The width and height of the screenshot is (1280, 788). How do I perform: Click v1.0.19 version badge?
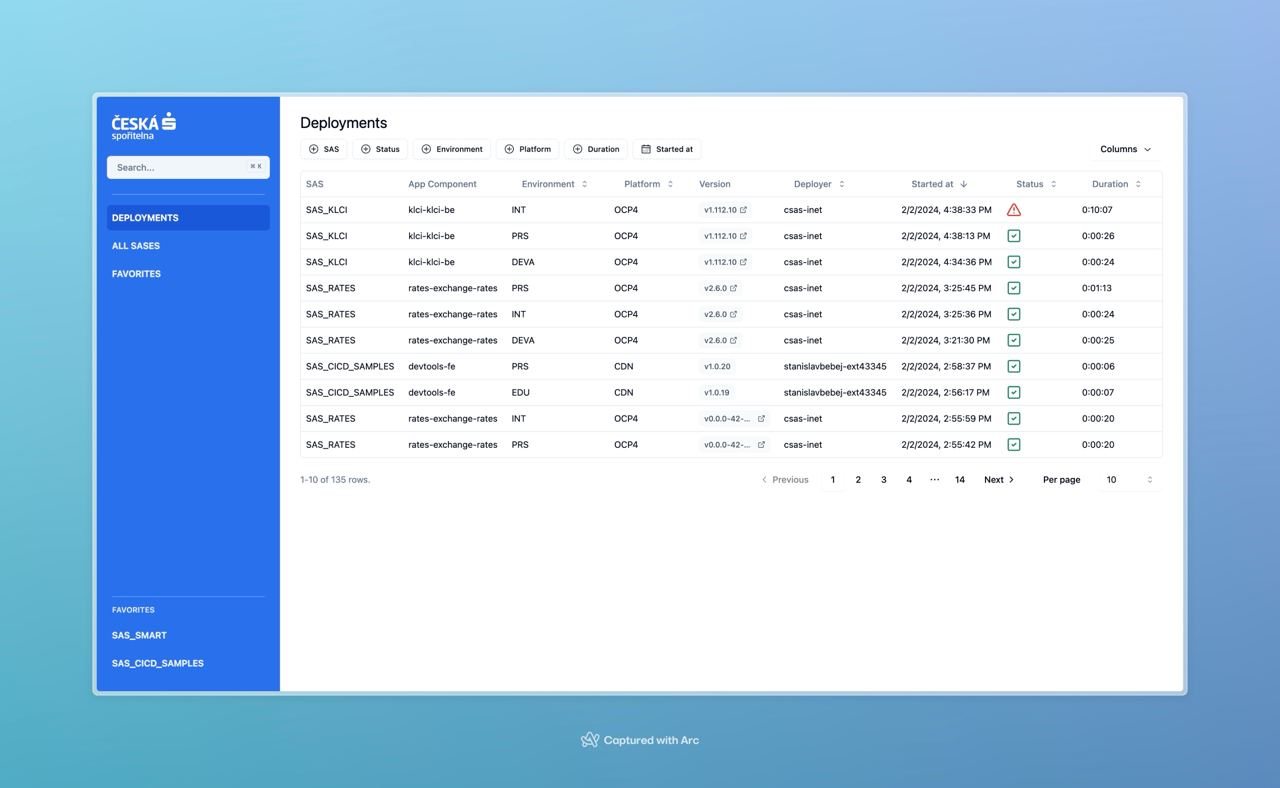pos(717,392)
